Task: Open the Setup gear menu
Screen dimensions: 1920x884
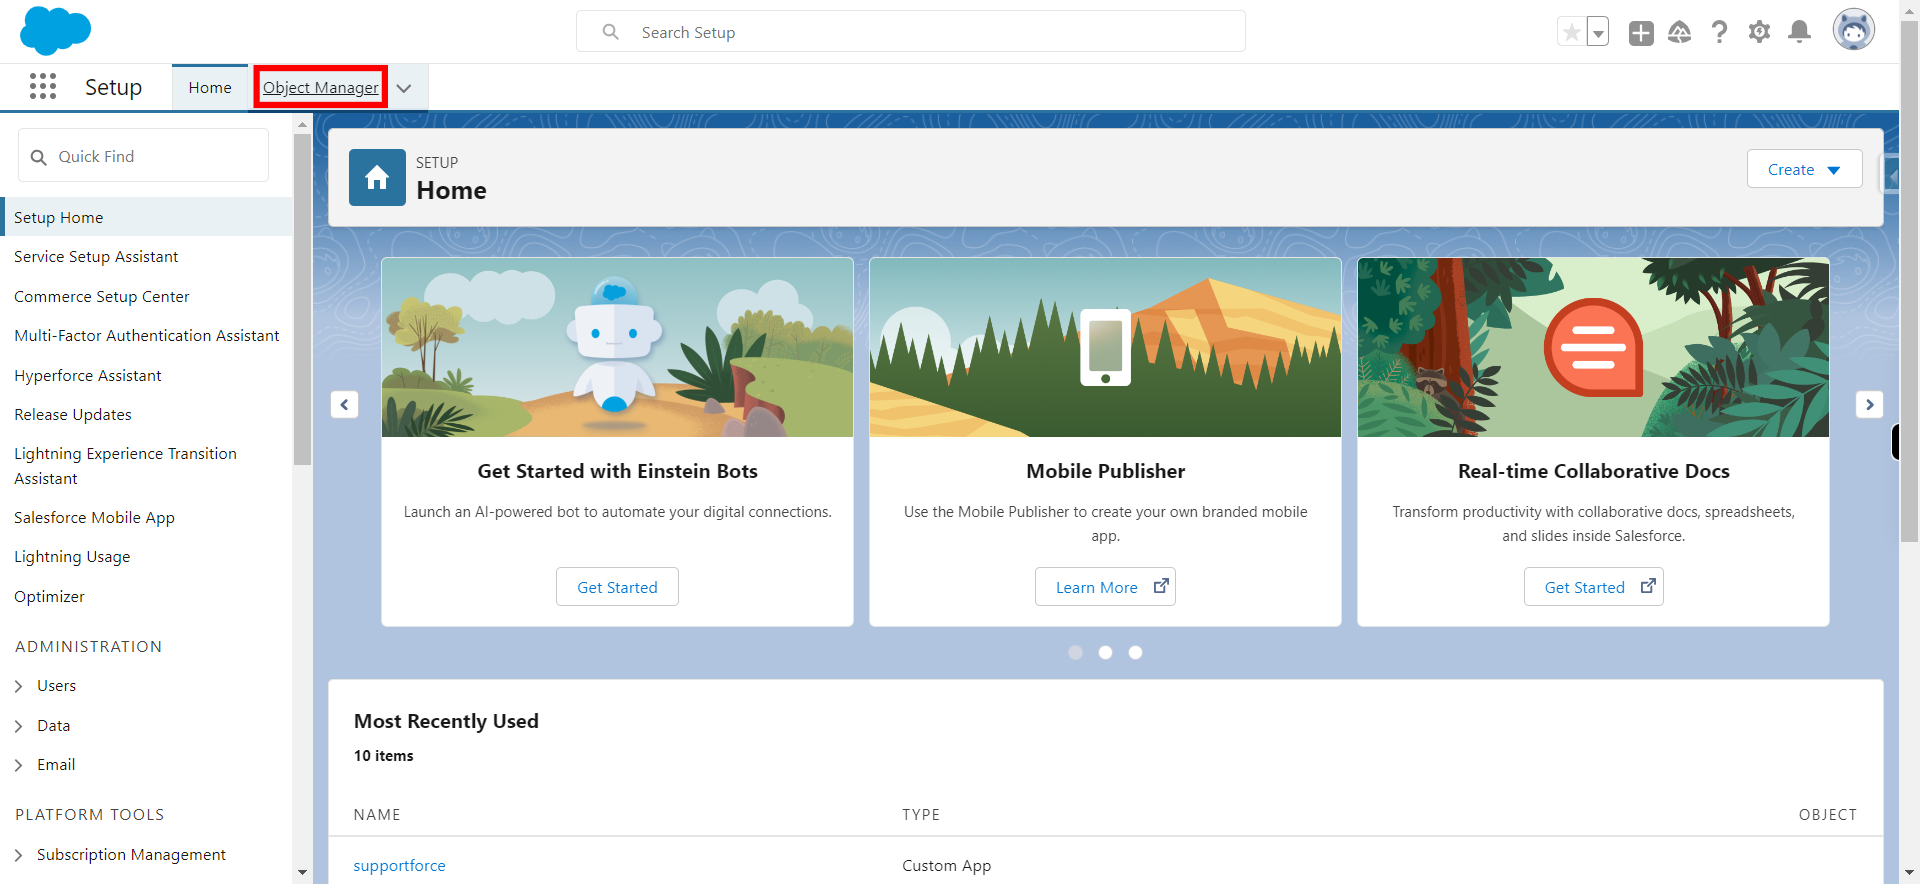Action: coord(1759,32)
